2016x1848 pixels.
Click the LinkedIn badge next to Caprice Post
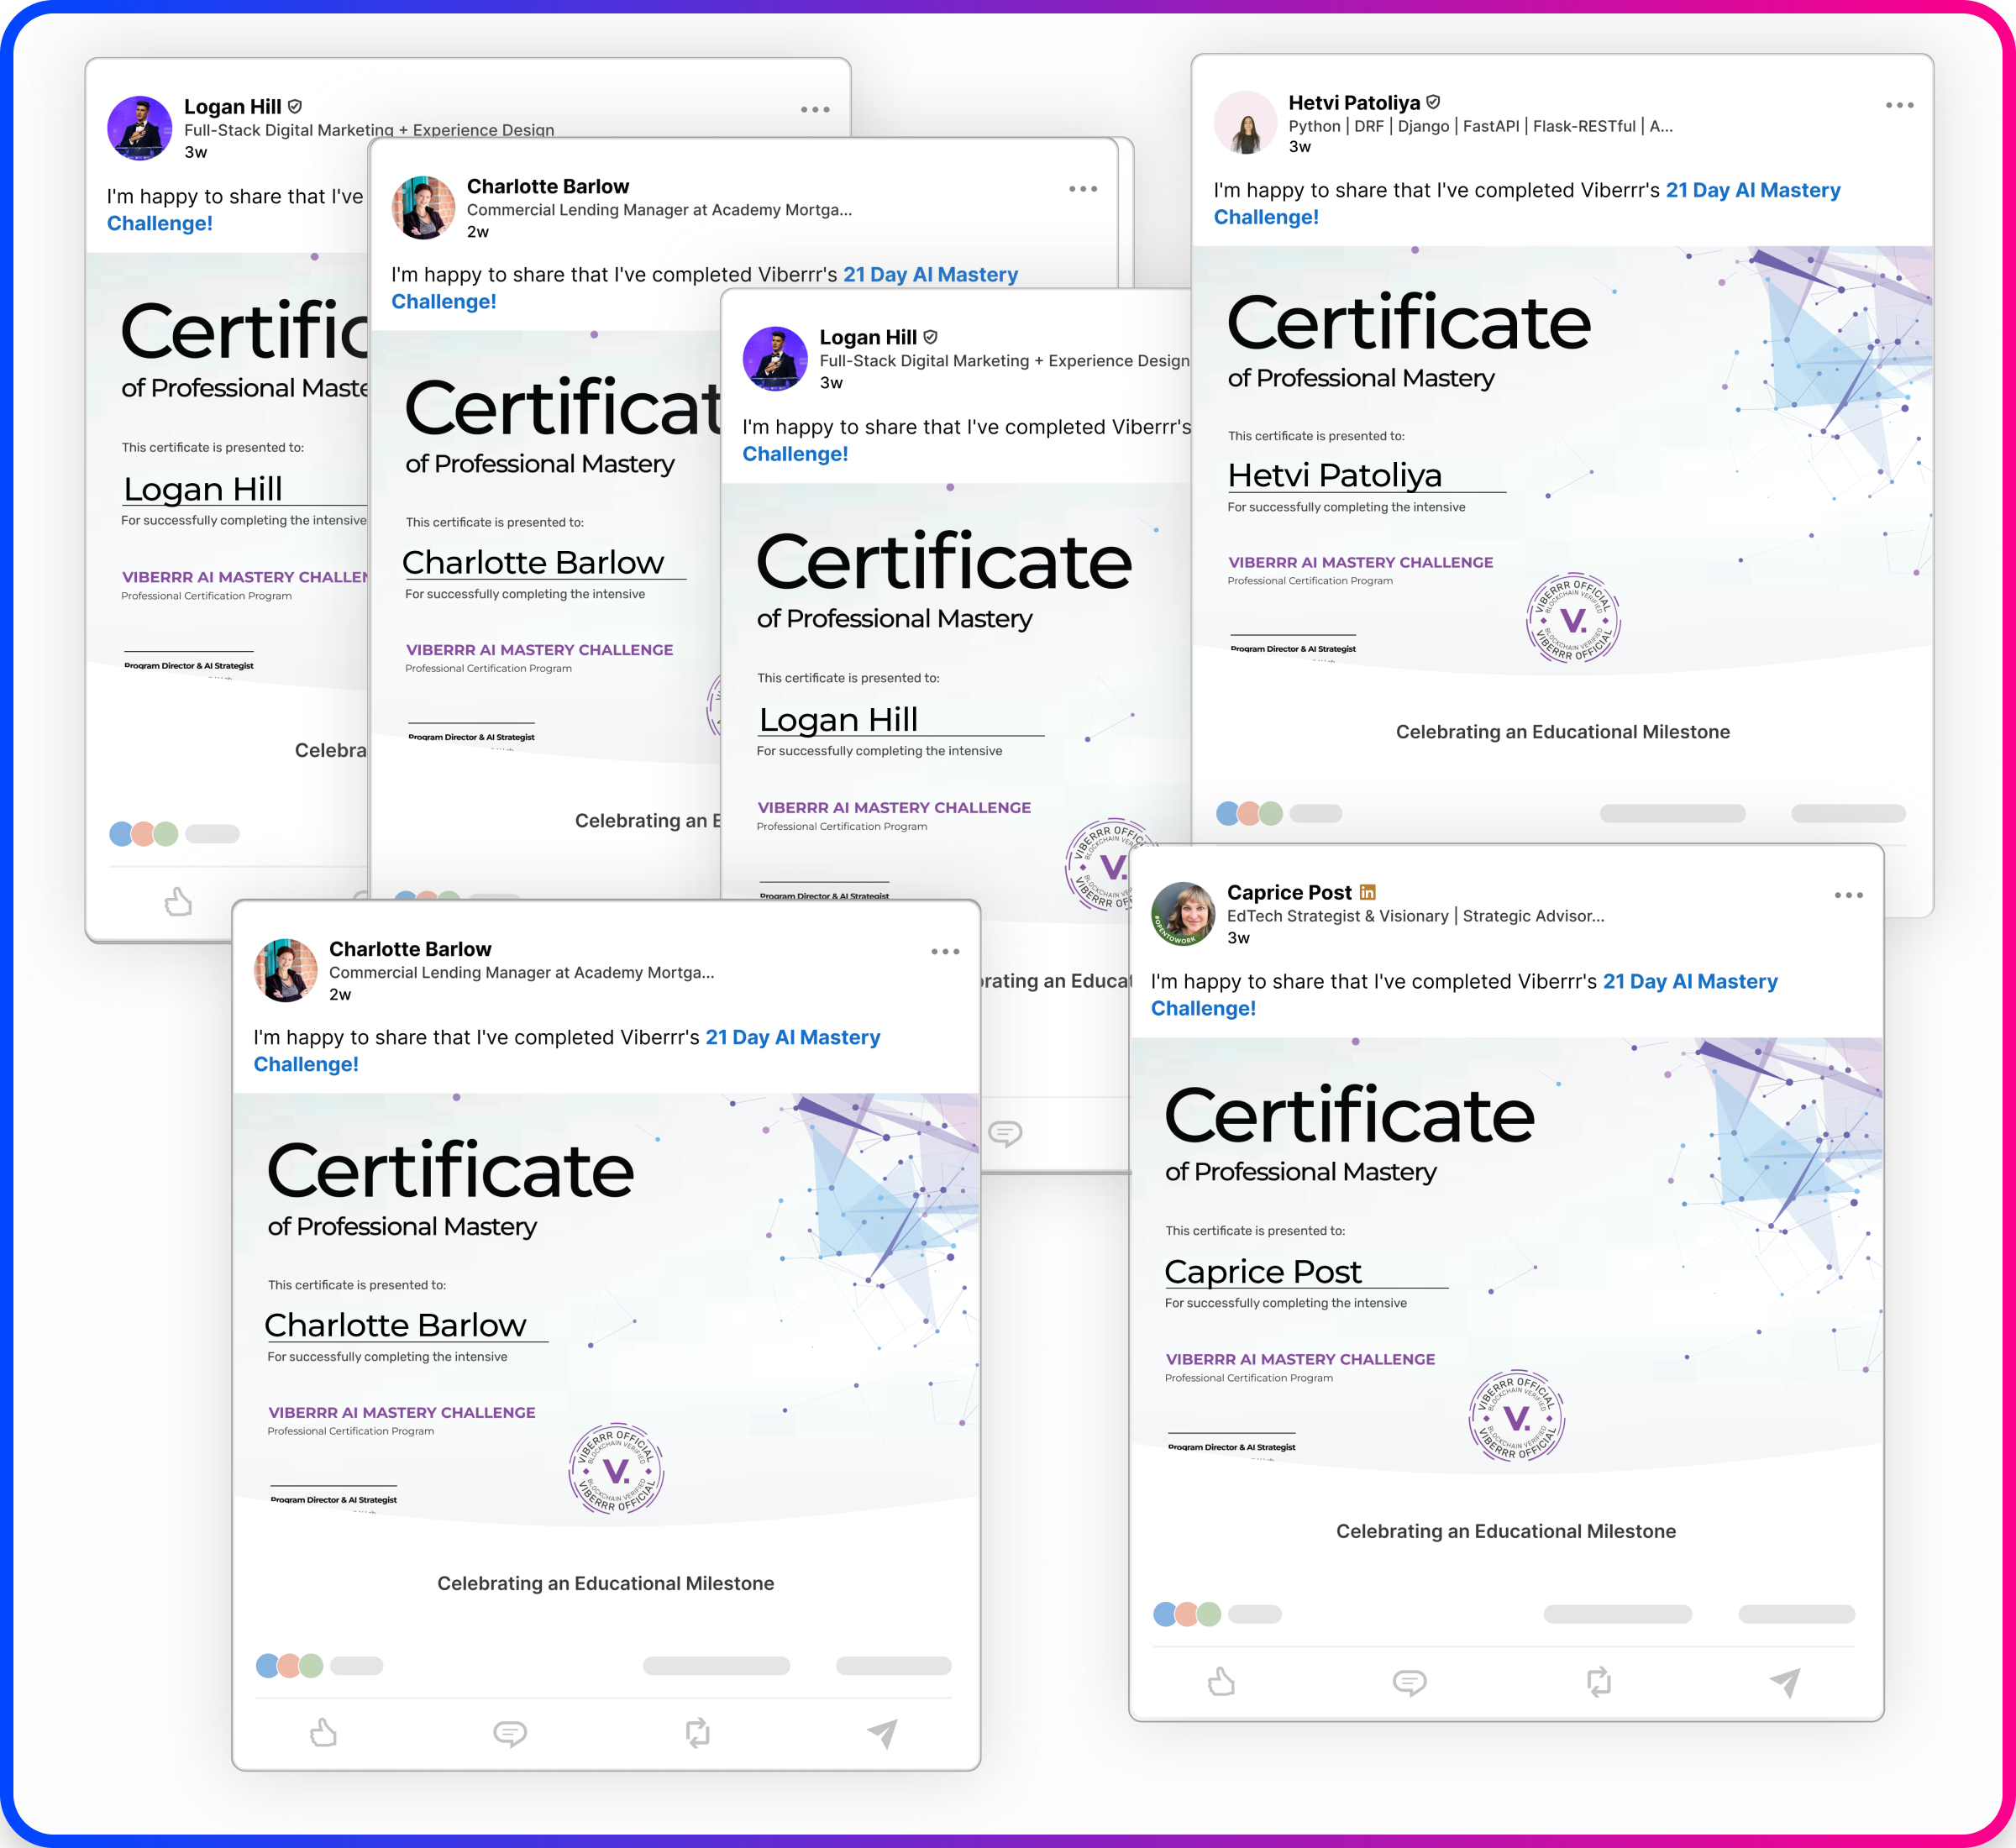(x=1370, y=892)
